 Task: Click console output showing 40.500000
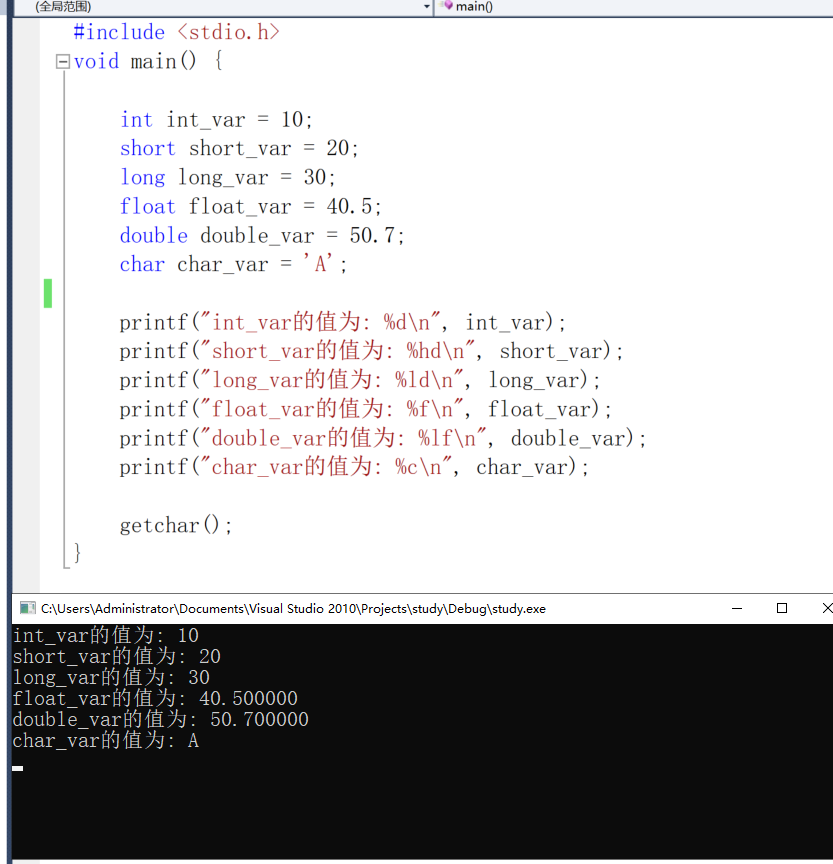(x=155, y=698)
